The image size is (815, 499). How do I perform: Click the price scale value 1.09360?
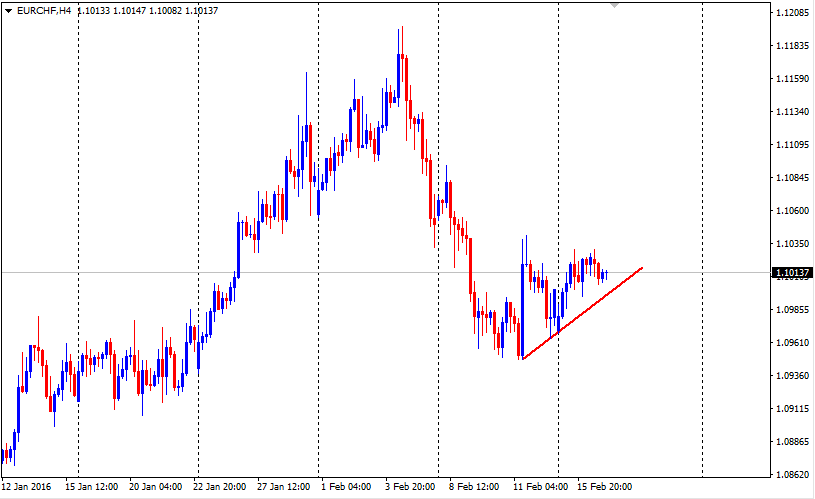tap(792, 375)
